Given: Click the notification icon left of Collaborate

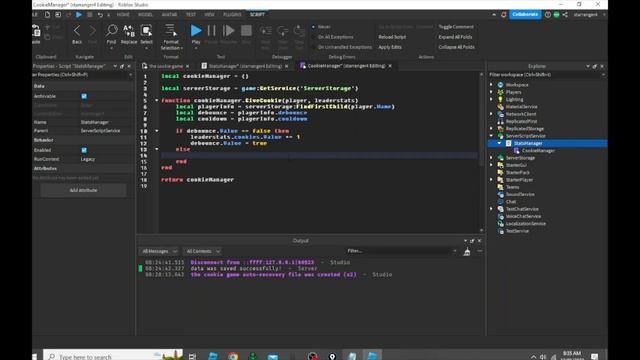Looking at the screenshot, I should [x=504, y=15].
